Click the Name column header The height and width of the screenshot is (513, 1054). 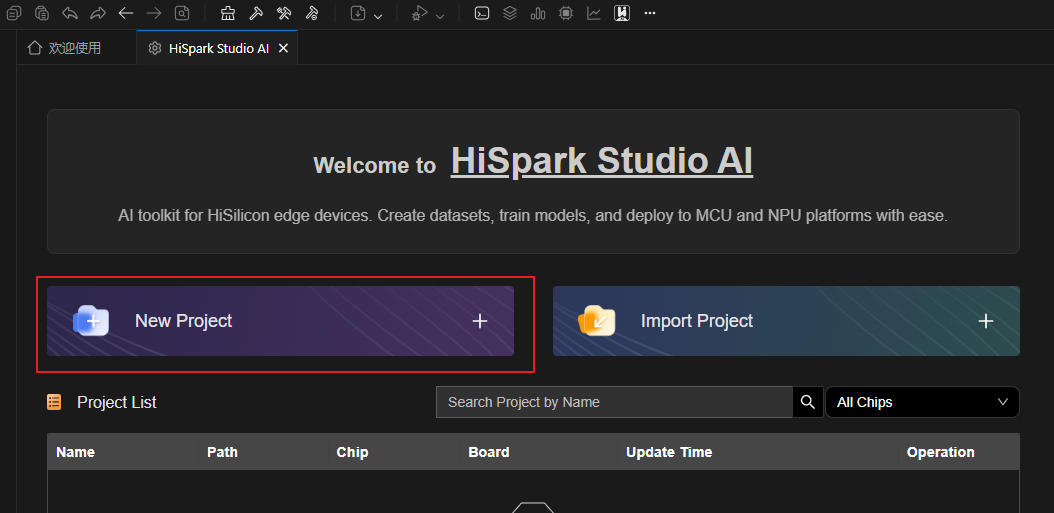tap(75, 452)
